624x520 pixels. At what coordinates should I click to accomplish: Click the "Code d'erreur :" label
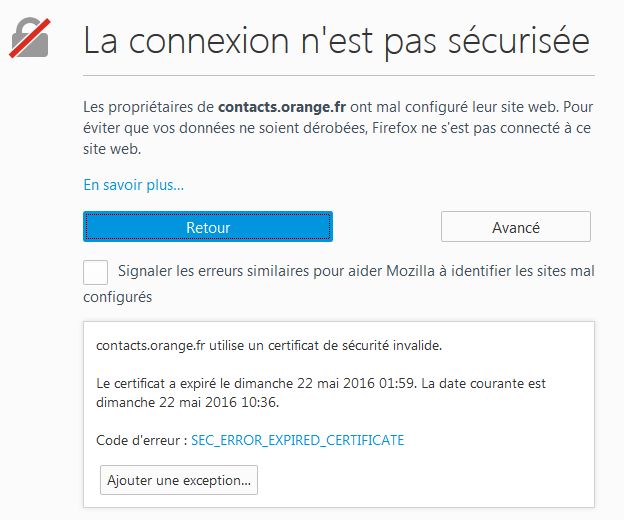(140, 440)
